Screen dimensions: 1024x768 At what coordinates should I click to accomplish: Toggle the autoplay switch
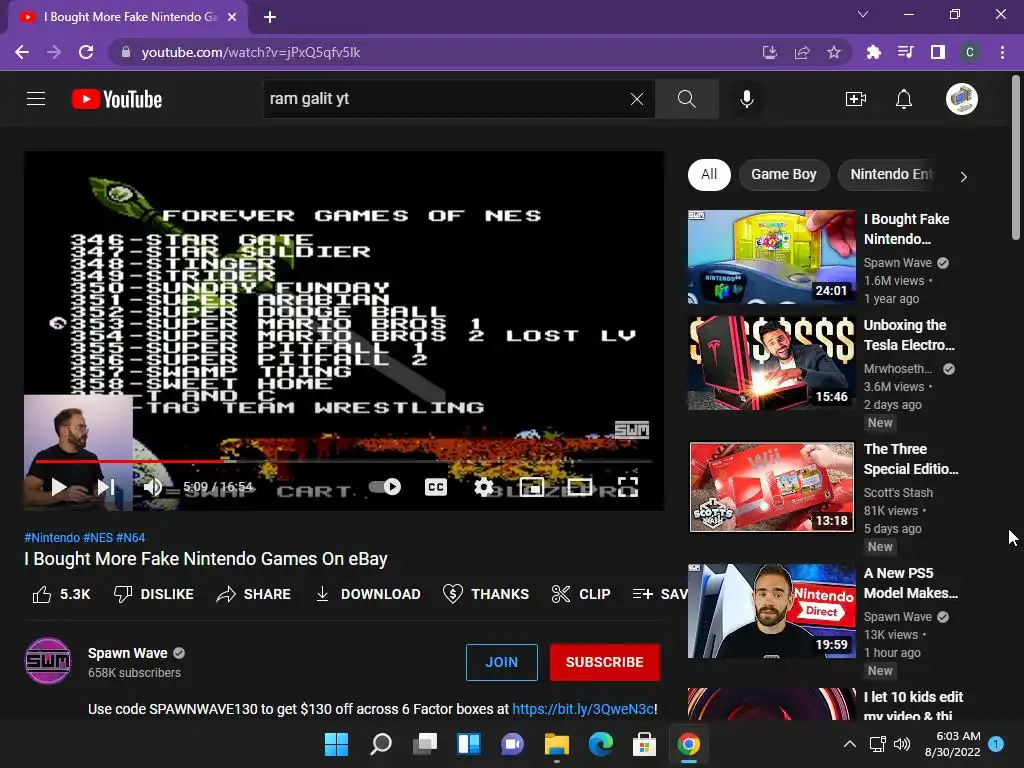[385, 487]
